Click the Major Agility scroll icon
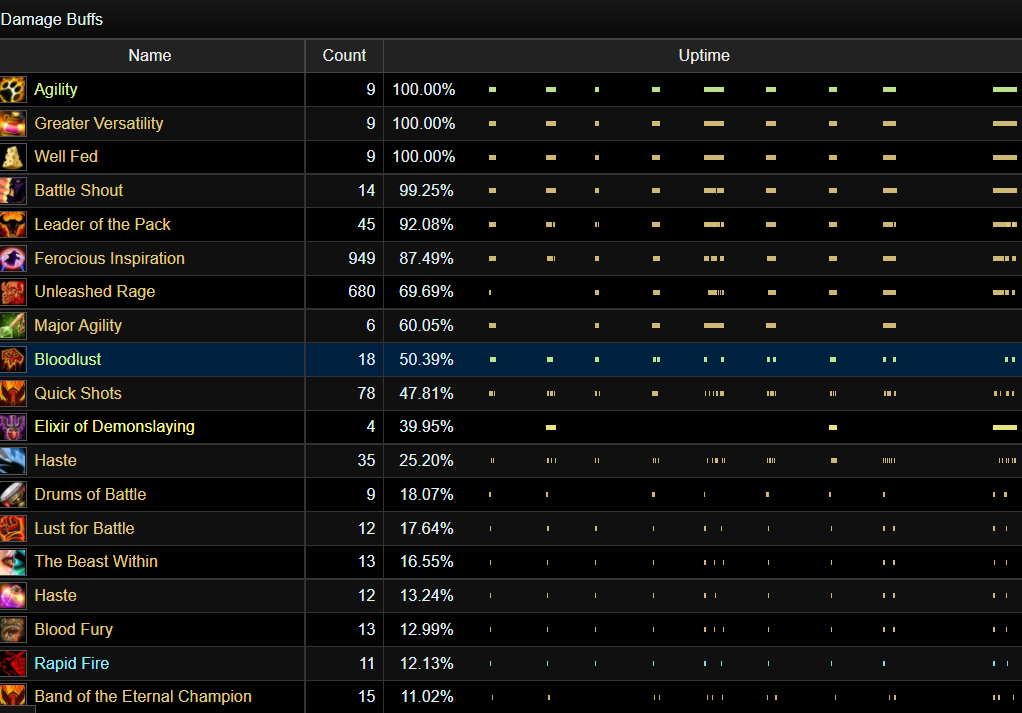The width and height of the screenshot is (1022, 713). (x=13, y=326)
